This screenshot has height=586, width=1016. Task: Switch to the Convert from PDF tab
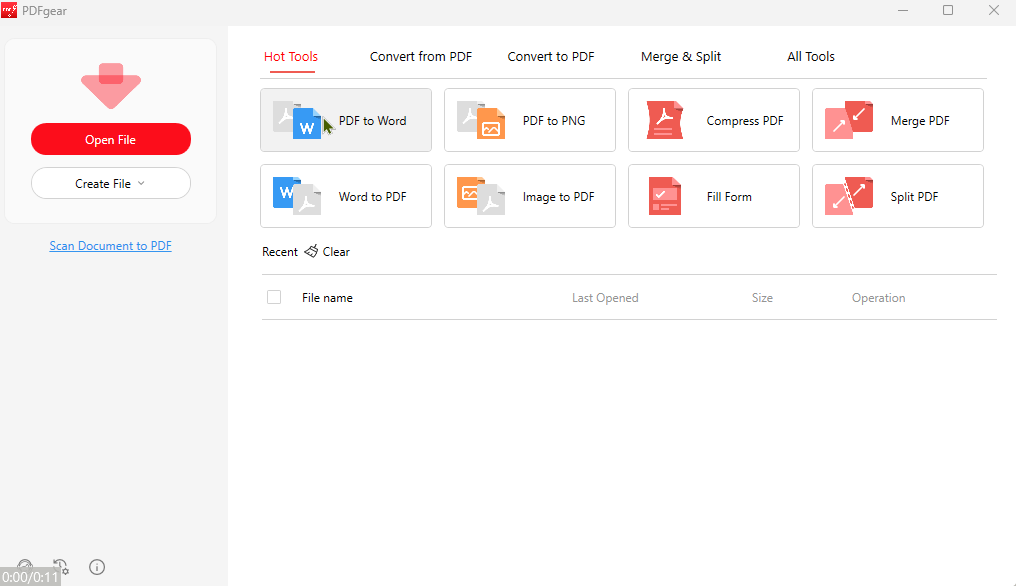tap(420, 56)
